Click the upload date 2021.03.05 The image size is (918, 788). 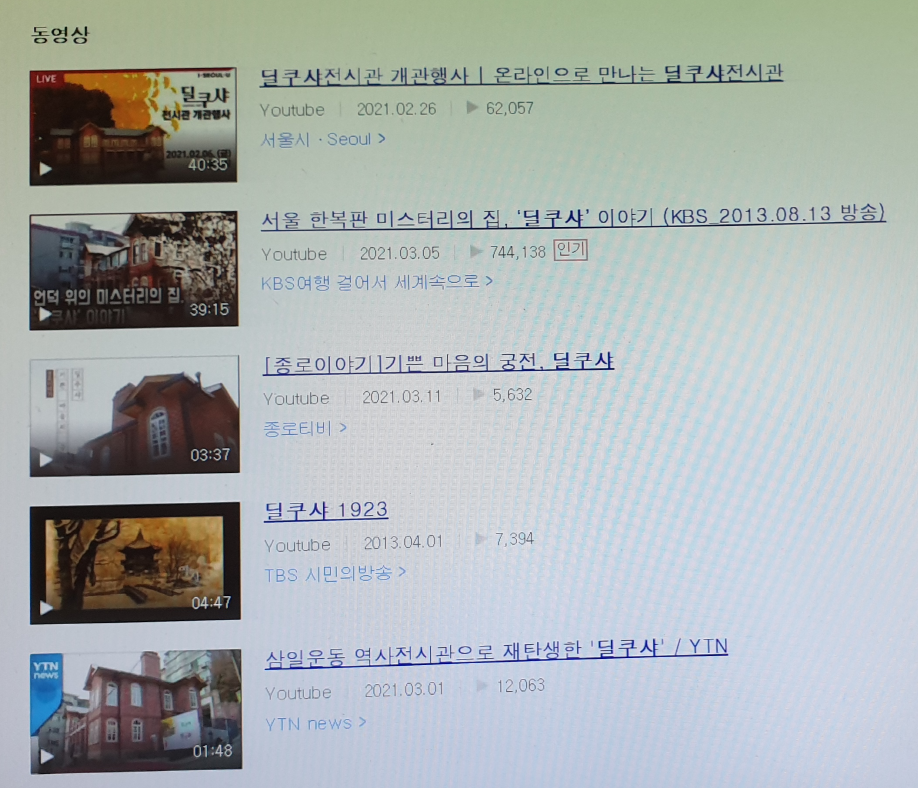point(400,253)
